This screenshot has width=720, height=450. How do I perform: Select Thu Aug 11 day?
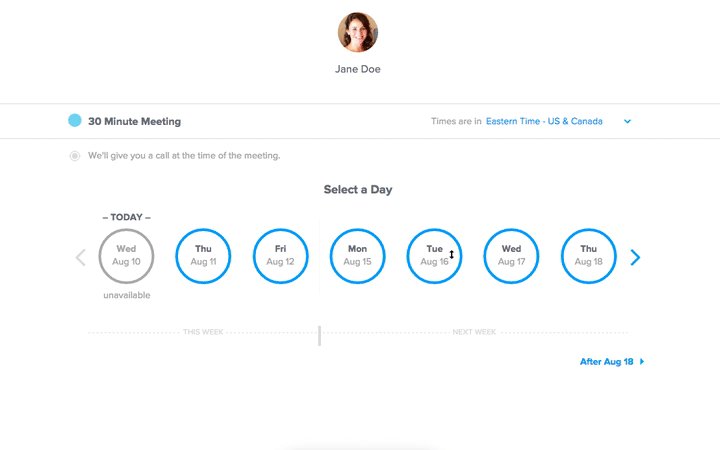203,256
